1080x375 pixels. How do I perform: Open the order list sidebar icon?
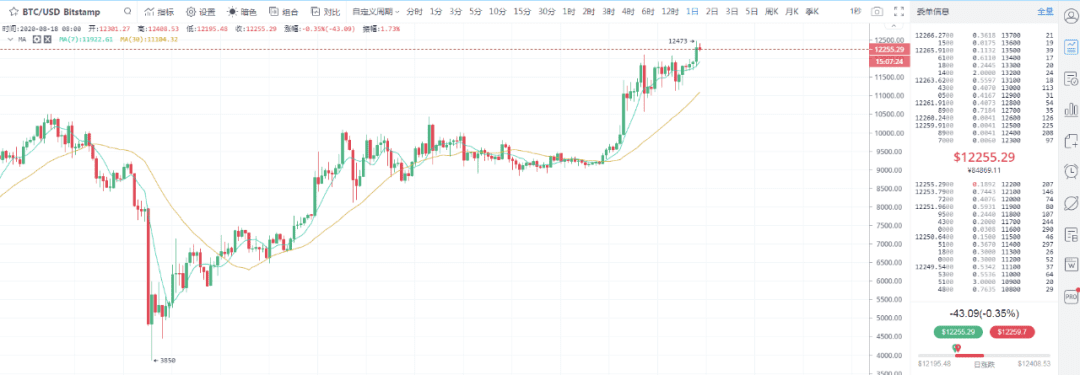tap(1071, 78)
